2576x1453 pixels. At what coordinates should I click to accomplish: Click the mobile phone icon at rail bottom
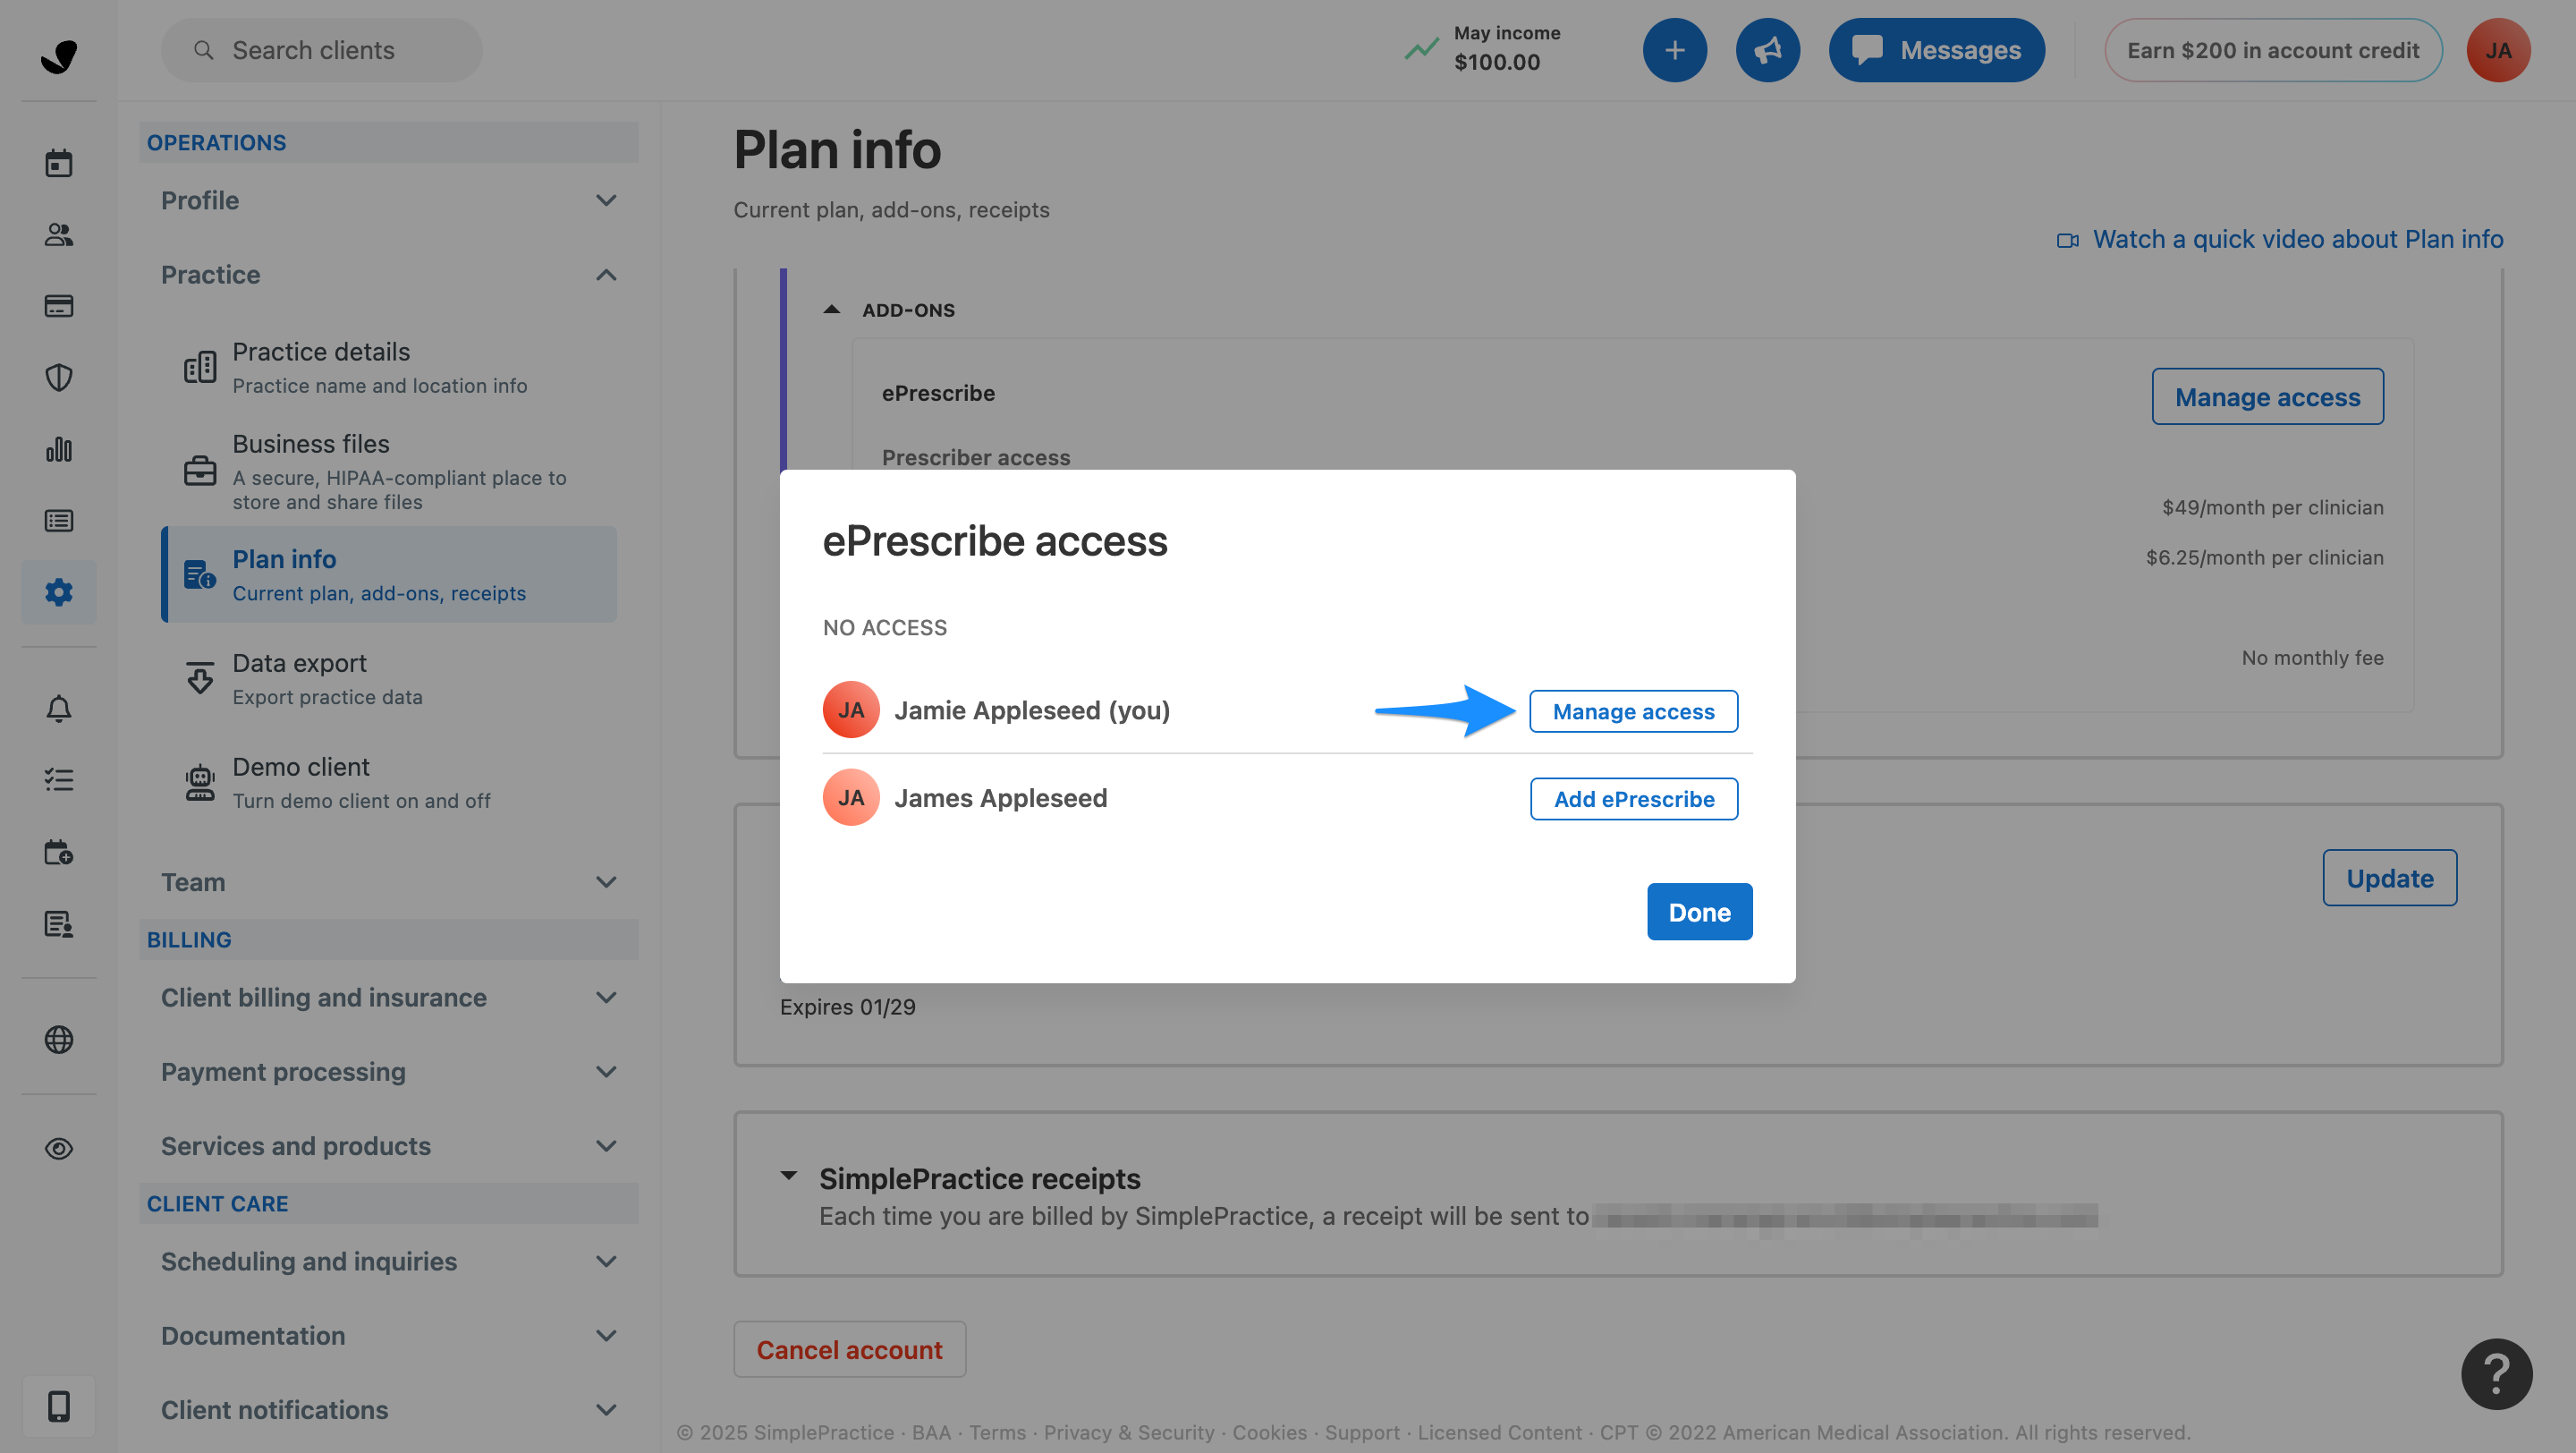59,1406
